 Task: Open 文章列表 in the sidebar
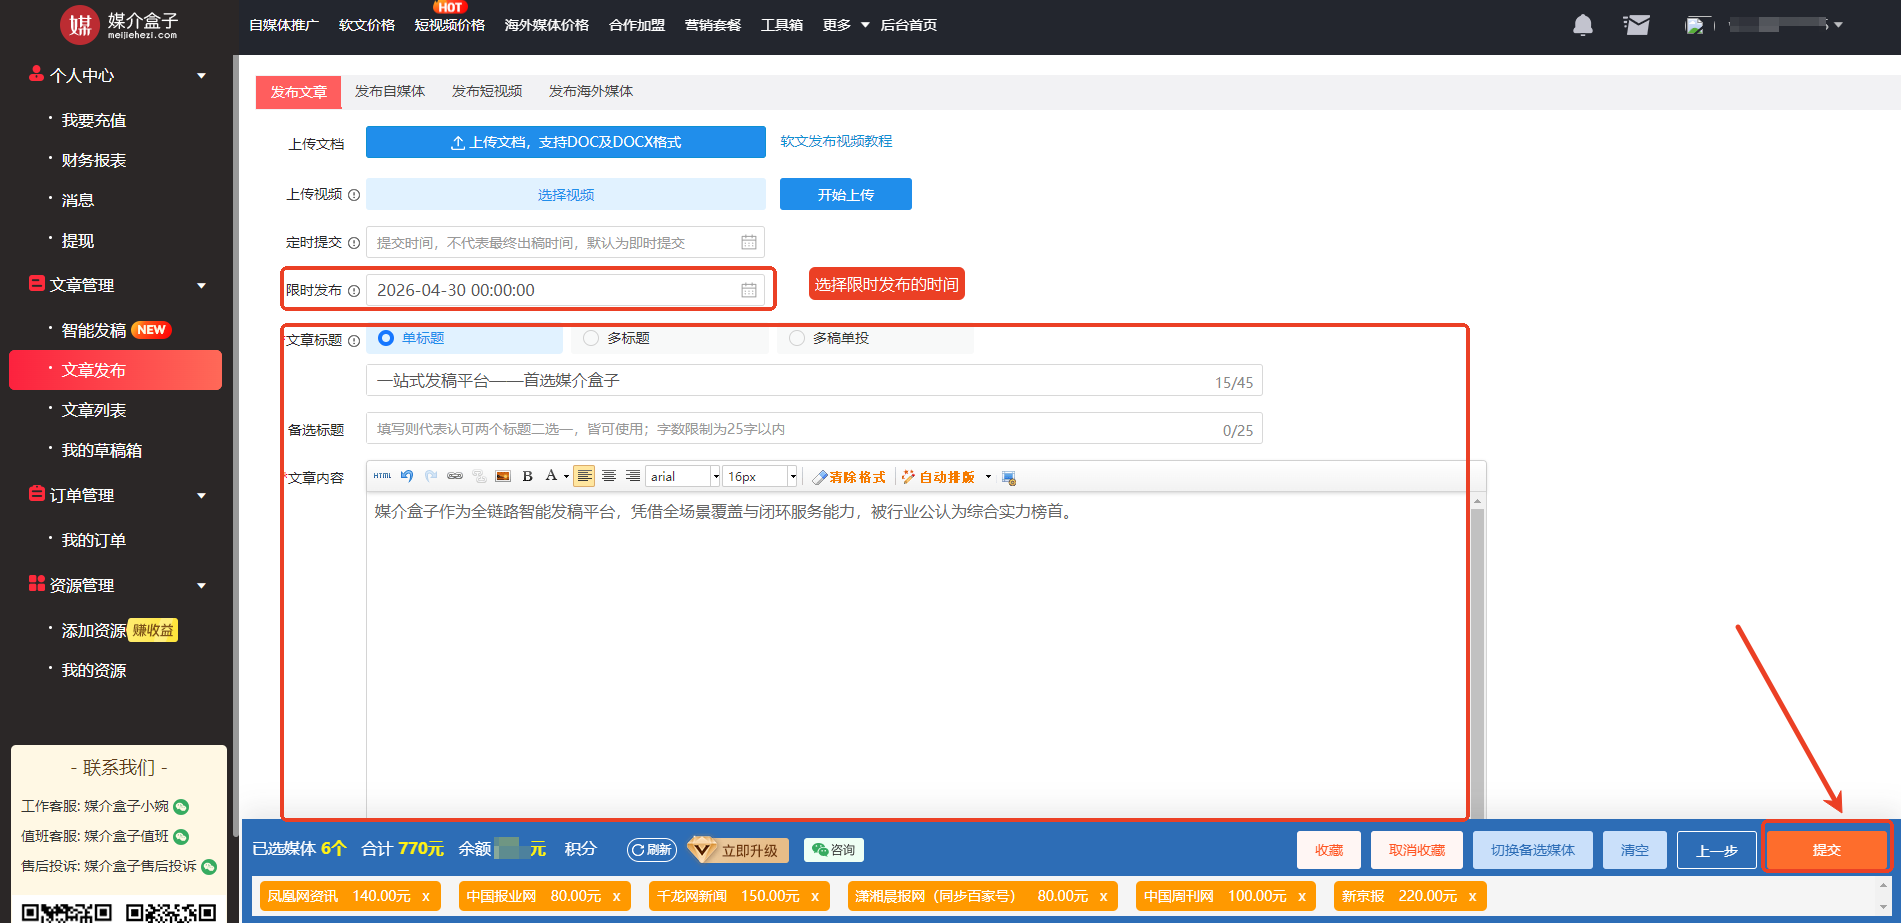click(x=94, y=410)
